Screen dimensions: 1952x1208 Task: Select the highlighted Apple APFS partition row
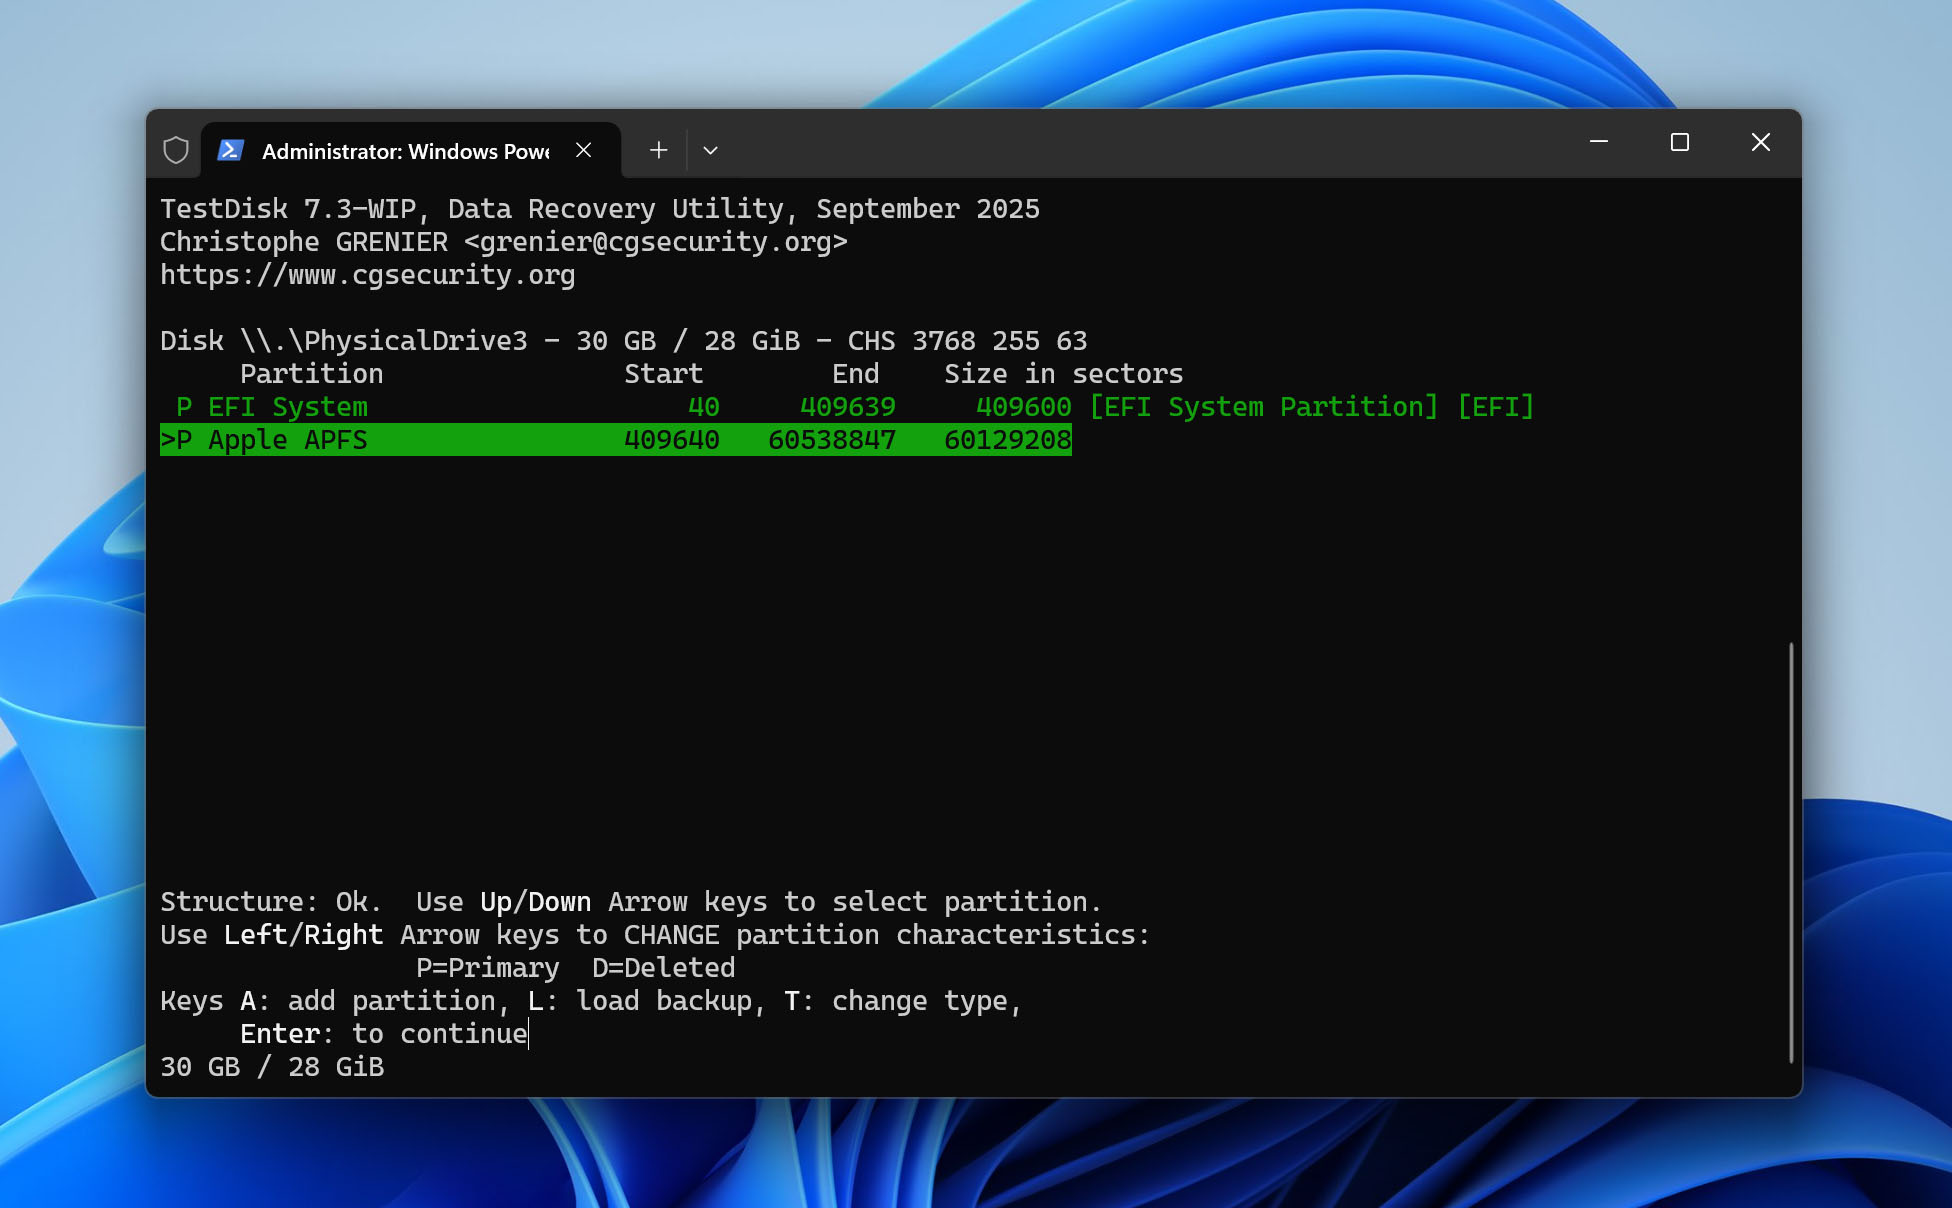click(x=616, y=440)
